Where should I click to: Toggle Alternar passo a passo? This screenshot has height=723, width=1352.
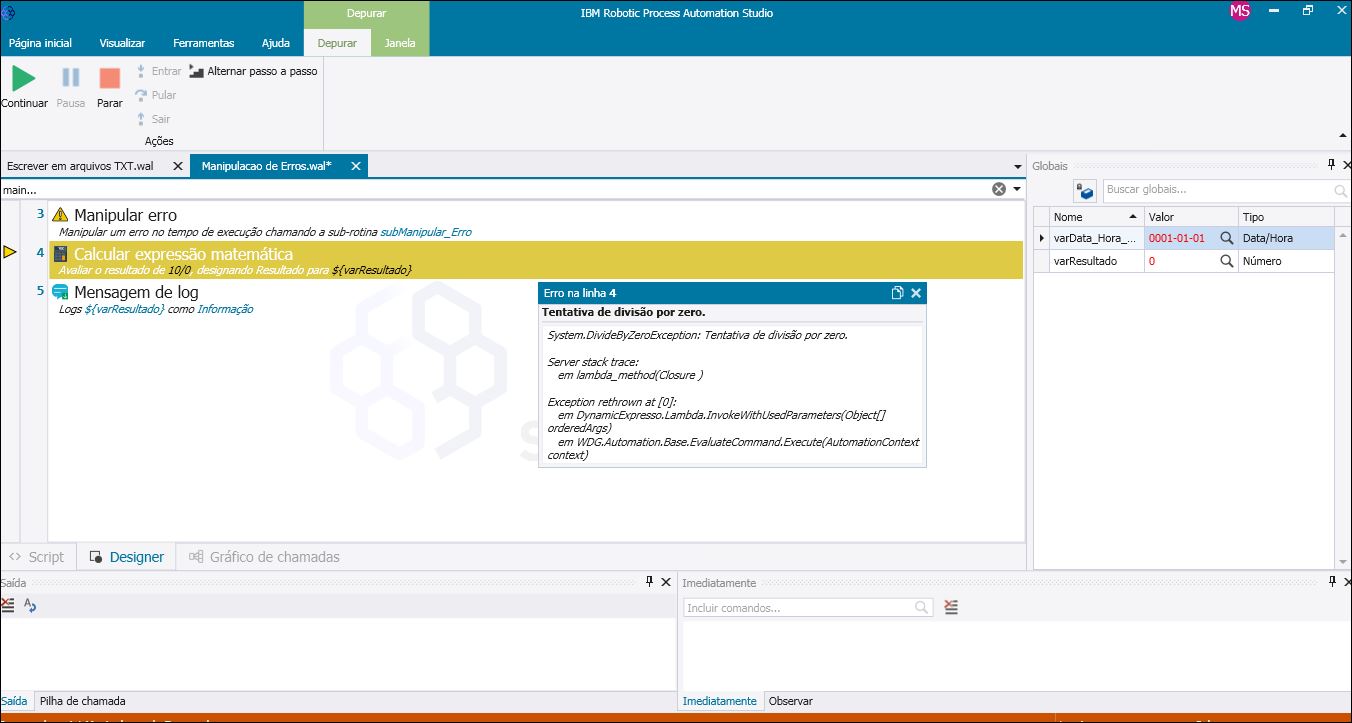pos(254,71)
